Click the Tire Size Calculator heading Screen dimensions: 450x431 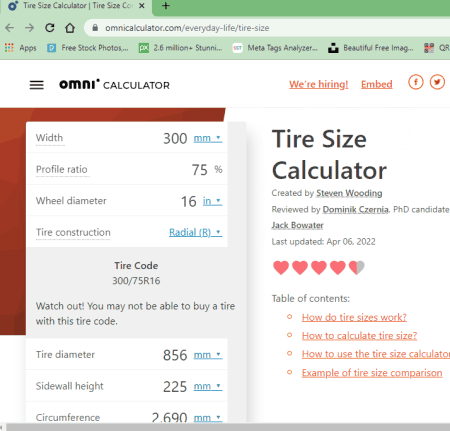point(329,154)
